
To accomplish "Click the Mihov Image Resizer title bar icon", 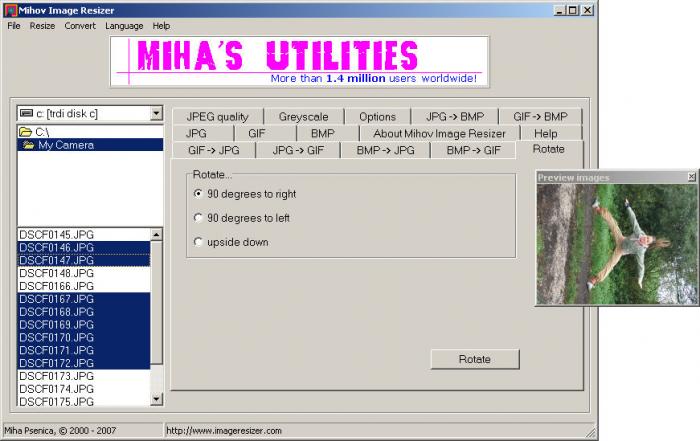I will point(10,10).
